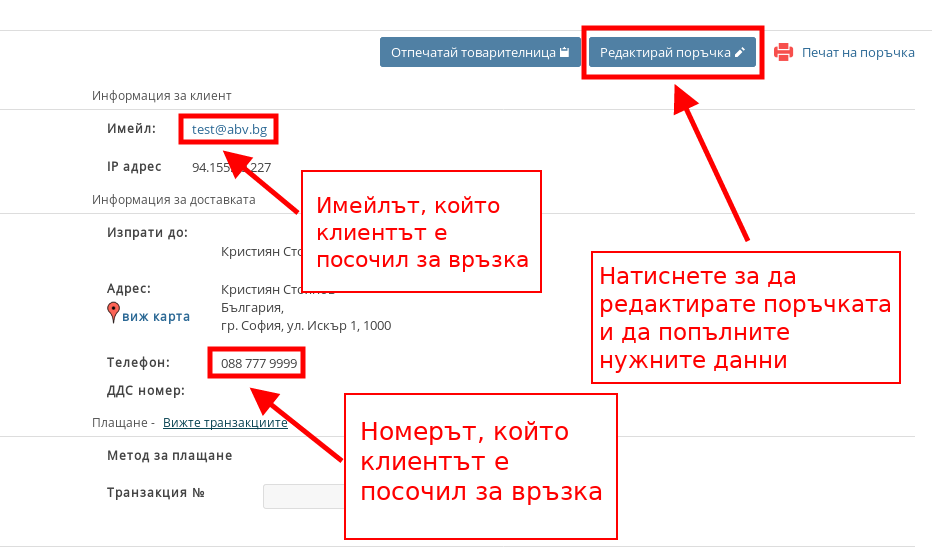Click the annotation box about editing the order

click(x=745, y=317)
